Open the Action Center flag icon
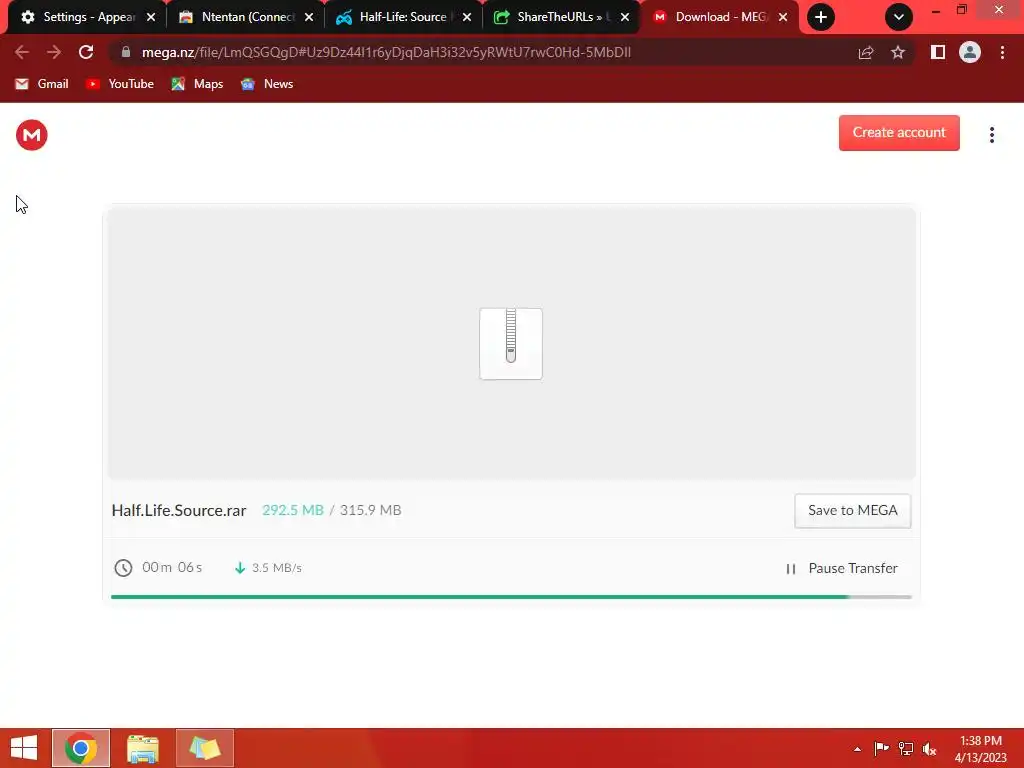The width and height of the screenshot is (1024, 768). tap(881, 748)
